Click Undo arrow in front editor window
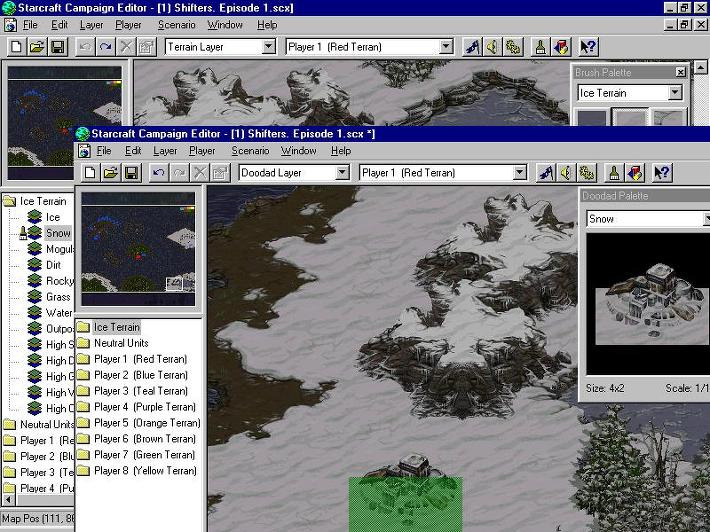The image size is (710, 532). tap(158, 173)
